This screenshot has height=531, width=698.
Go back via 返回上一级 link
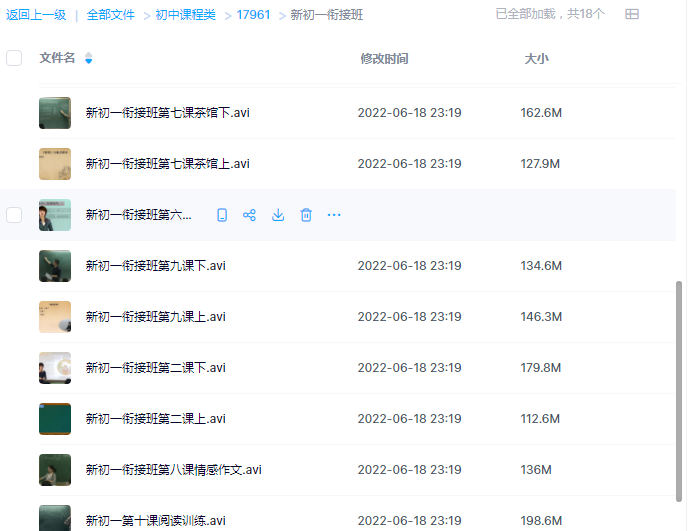tap(36, 15)
